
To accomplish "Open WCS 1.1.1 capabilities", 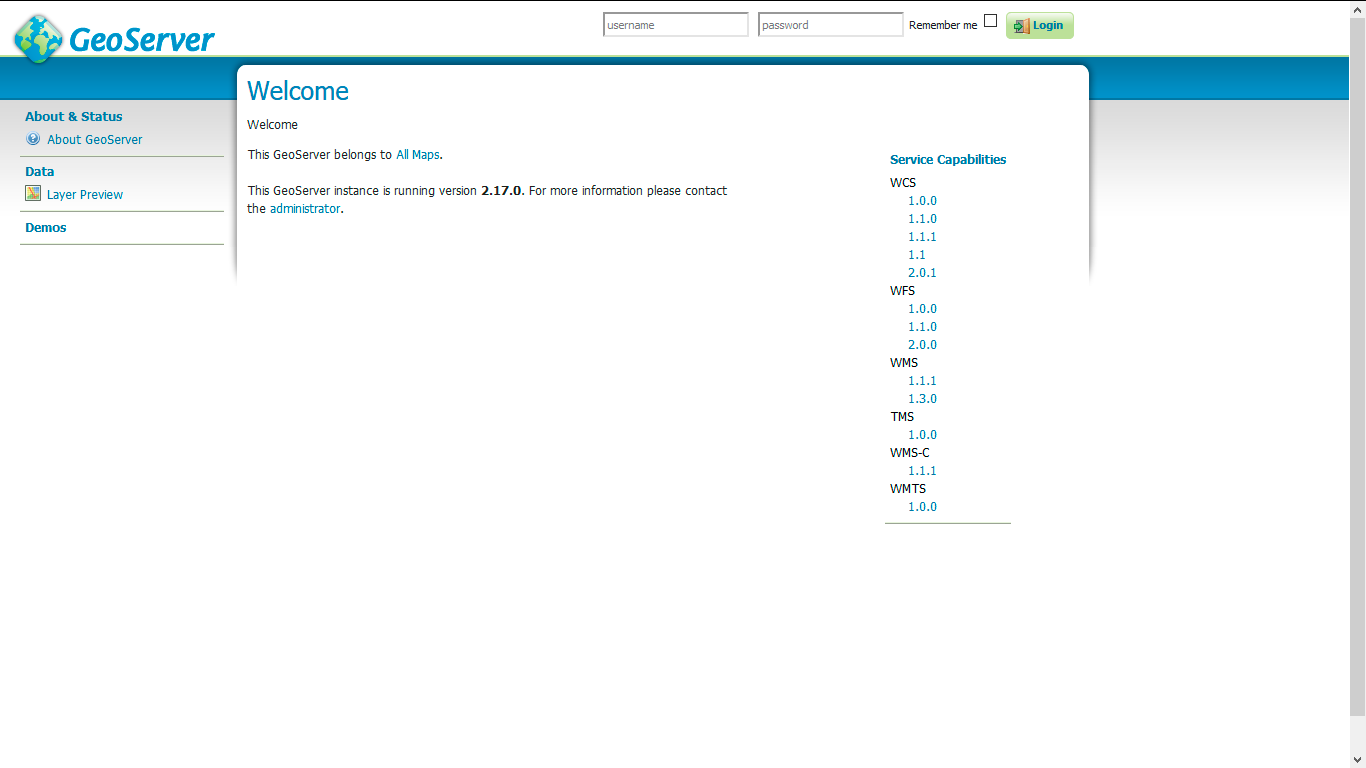I will 922,237.
